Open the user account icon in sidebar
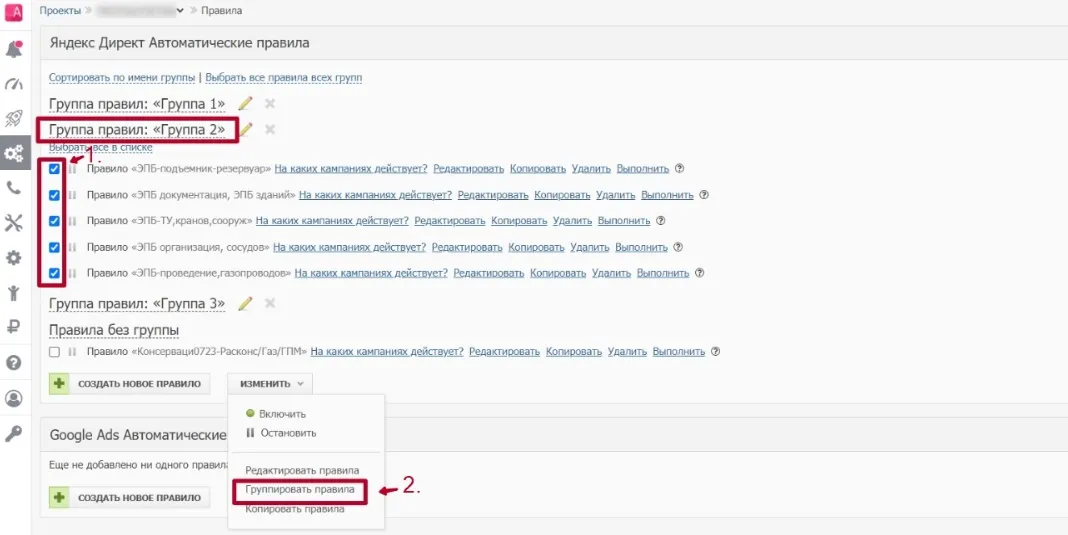 14,399
